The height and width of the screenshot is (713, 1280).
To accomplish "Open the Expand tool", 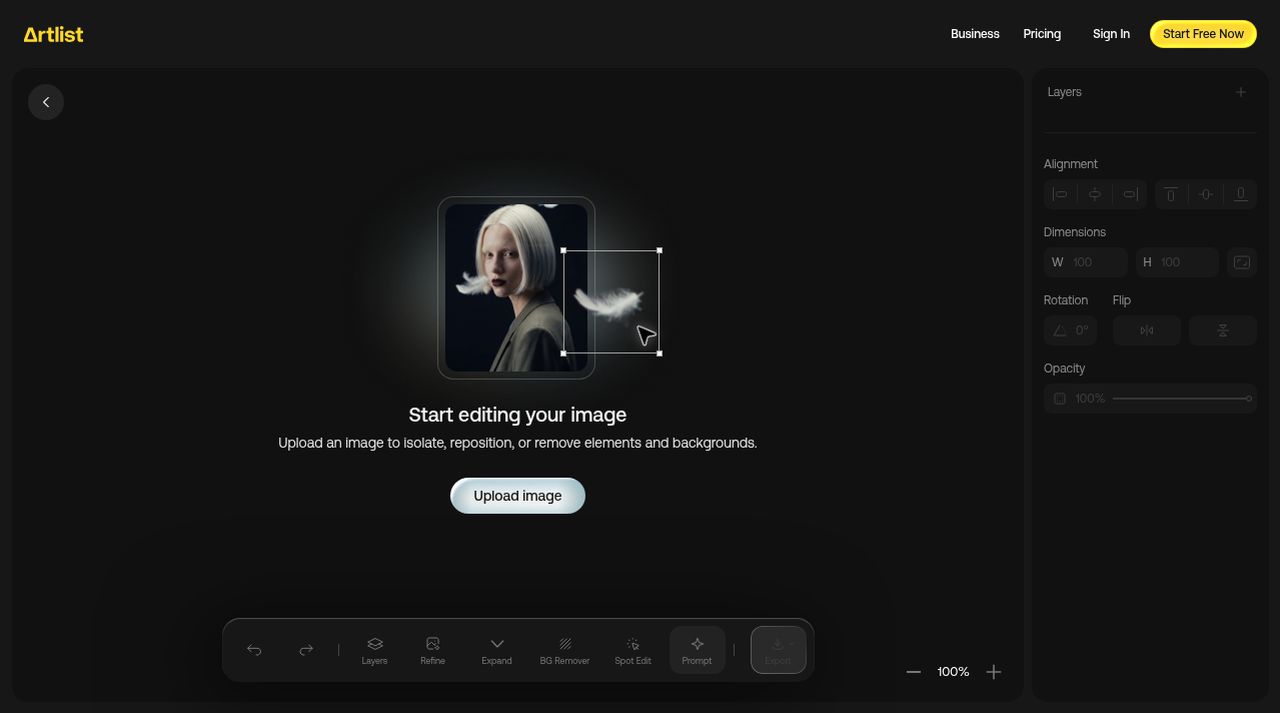I will pos(497,650).
